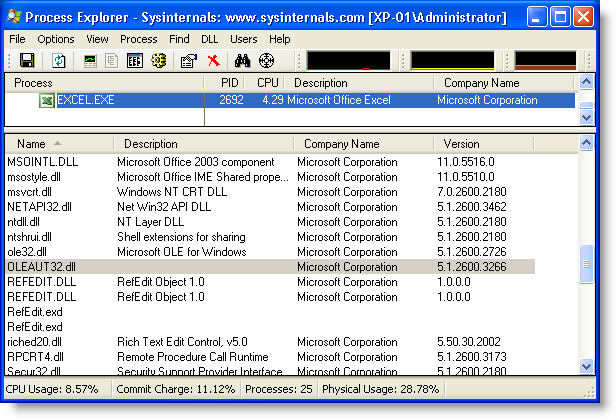The height and width of the screenshot is (419, 616).
Task: Click 'Remote Procedure Call Runtime' description
Action: click(192, 357)
